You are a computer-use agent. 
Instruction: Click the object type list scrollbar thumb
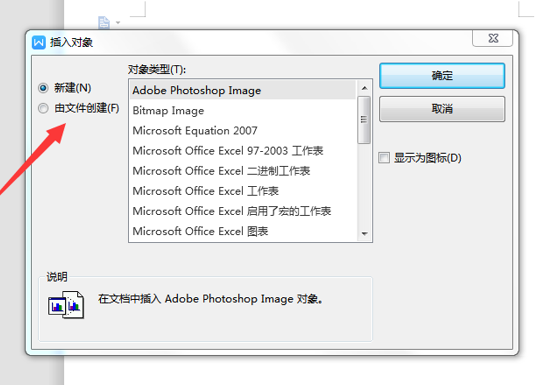(x=364, y=120)
